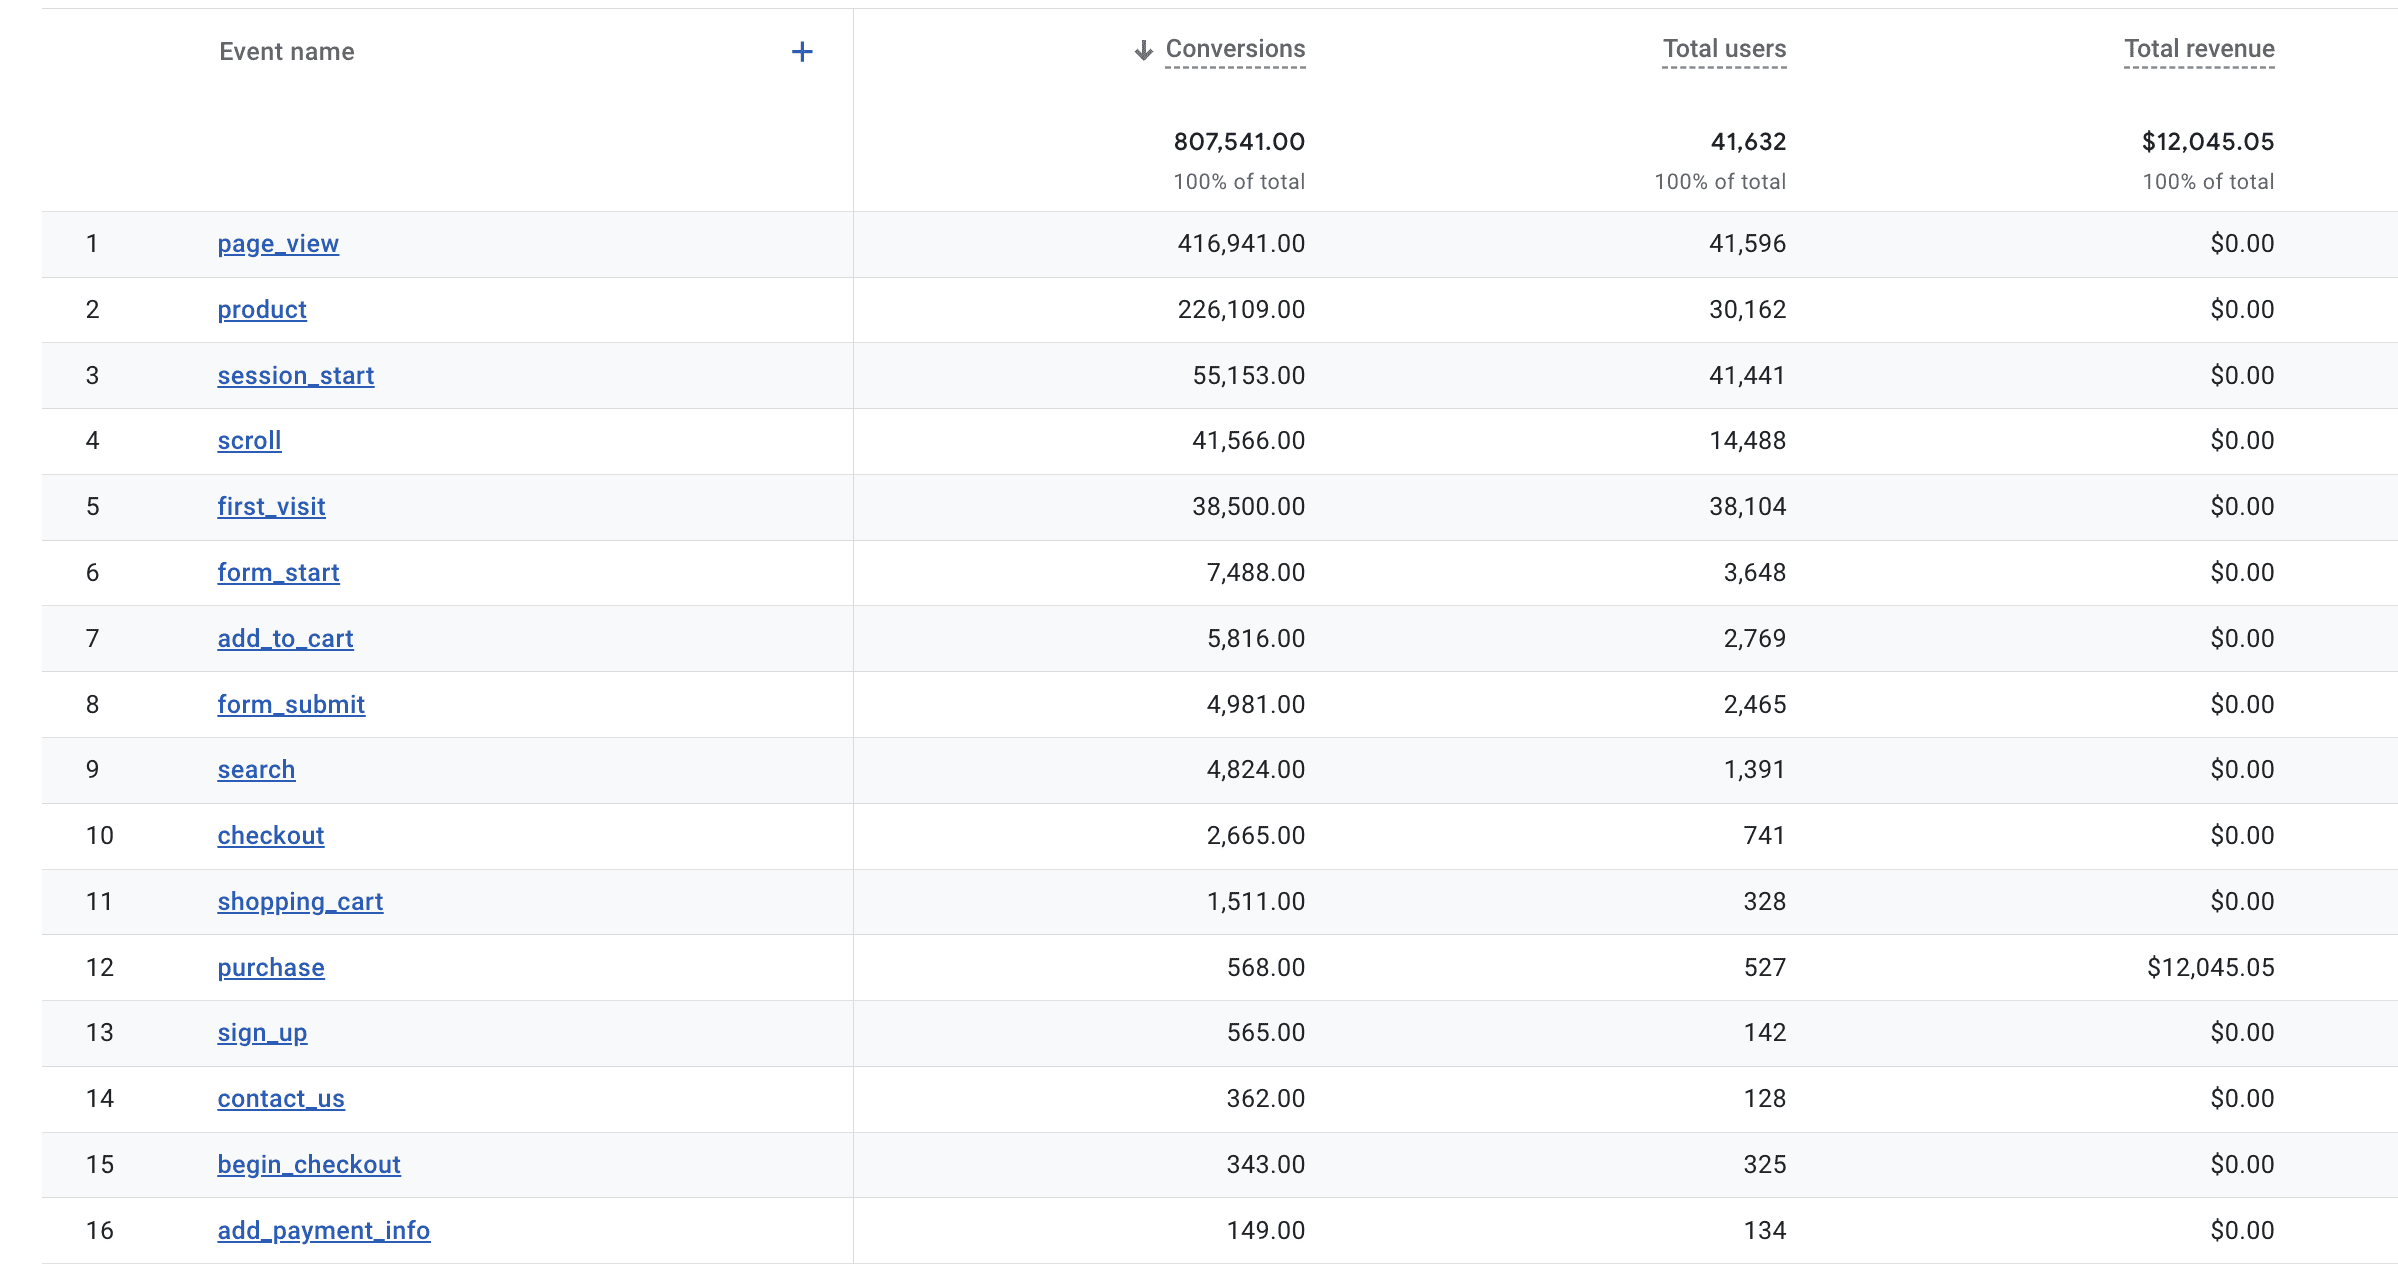Image resolution: width=2398 pixels, height=1286 pixels.
Task: Open the search event link
Action: coord(256,770)
